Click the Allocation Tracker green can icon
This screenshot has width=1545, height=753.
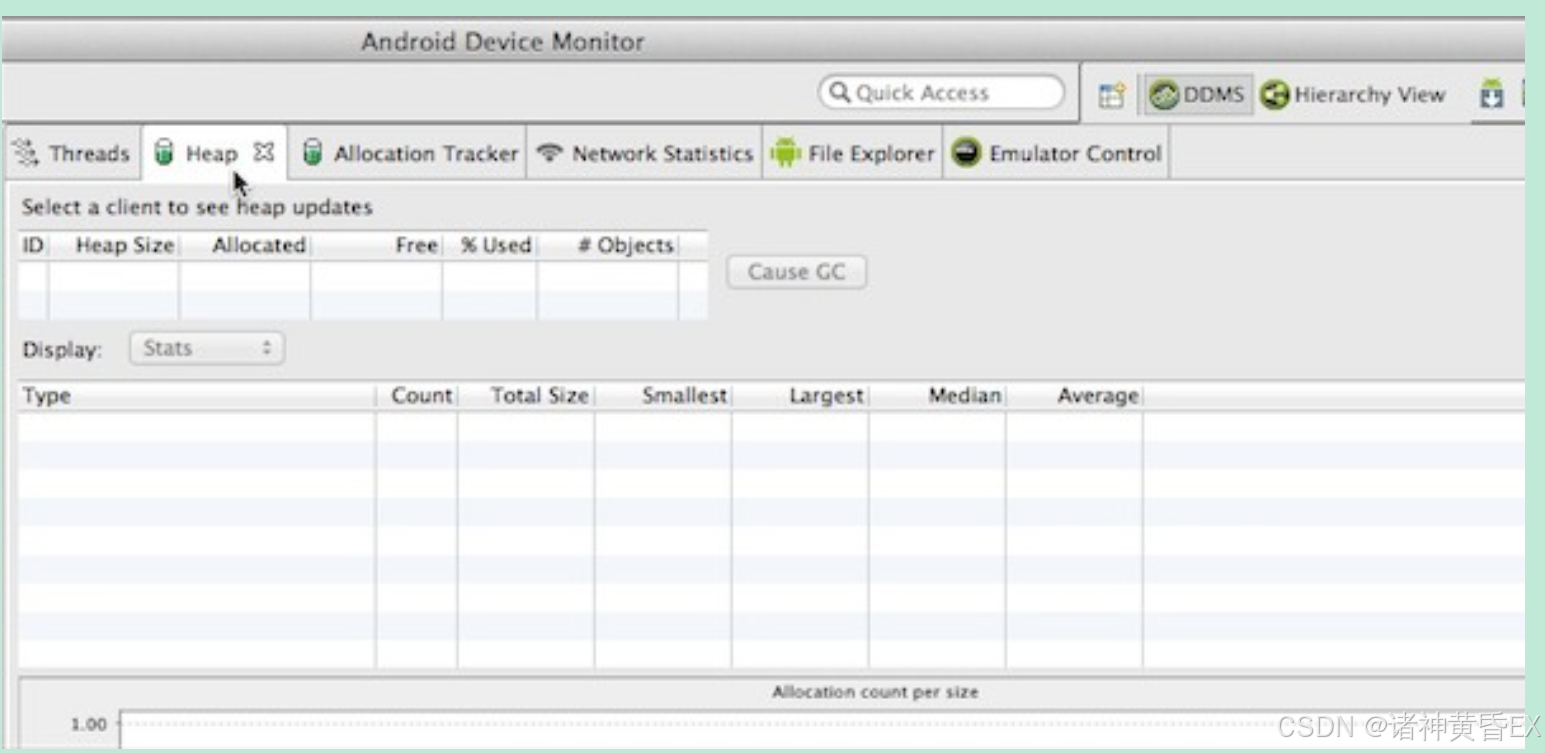(313, 153)
